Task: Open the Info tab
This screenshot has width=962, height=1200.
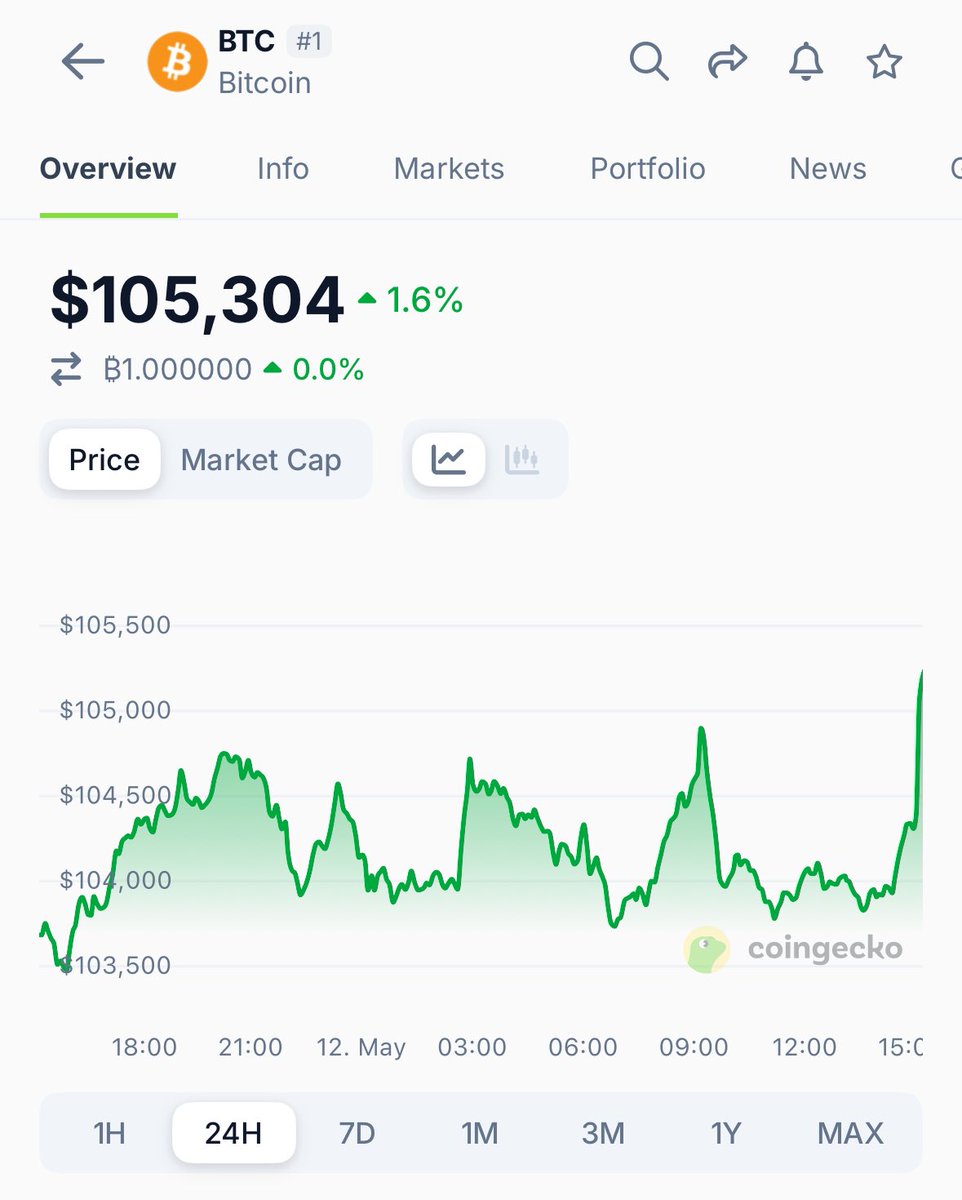Action: (283, 168)
